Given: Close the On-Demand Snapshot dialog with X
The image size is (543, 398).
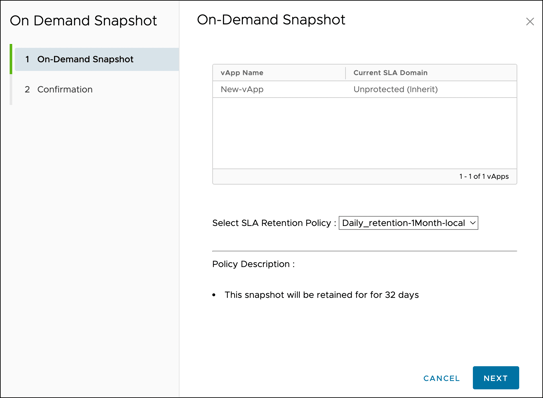Looking at the screenshot, I should 529,21.
